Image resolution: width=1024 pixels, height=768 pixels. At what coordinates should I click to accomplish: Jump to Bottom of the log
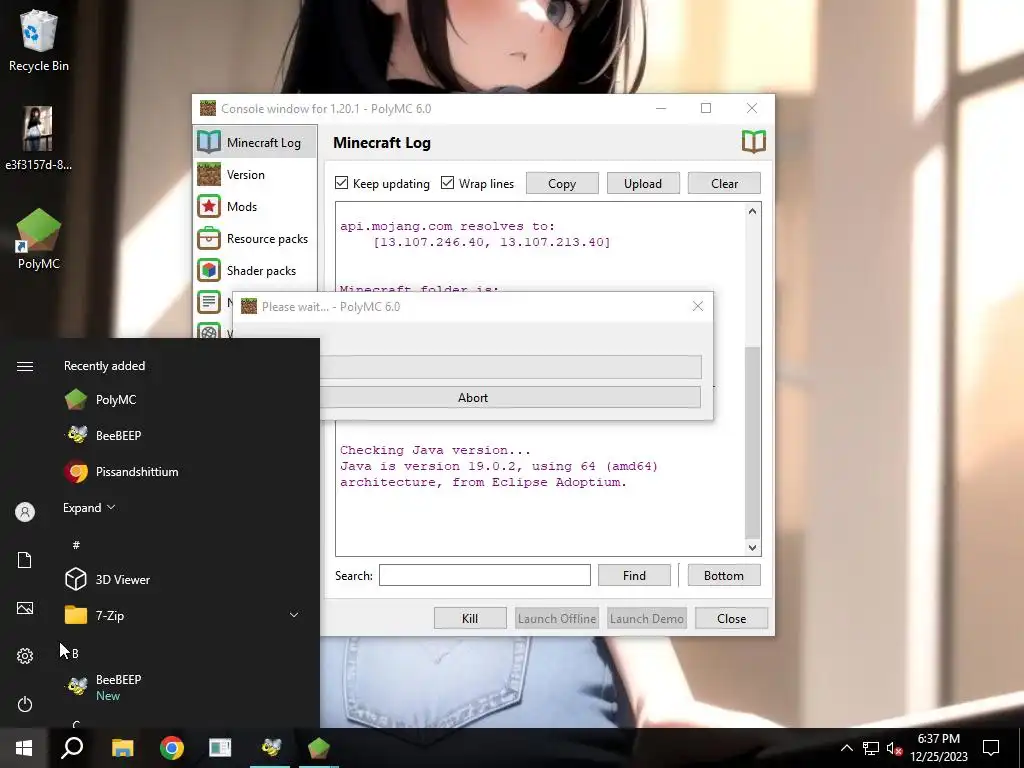point(724,575)
